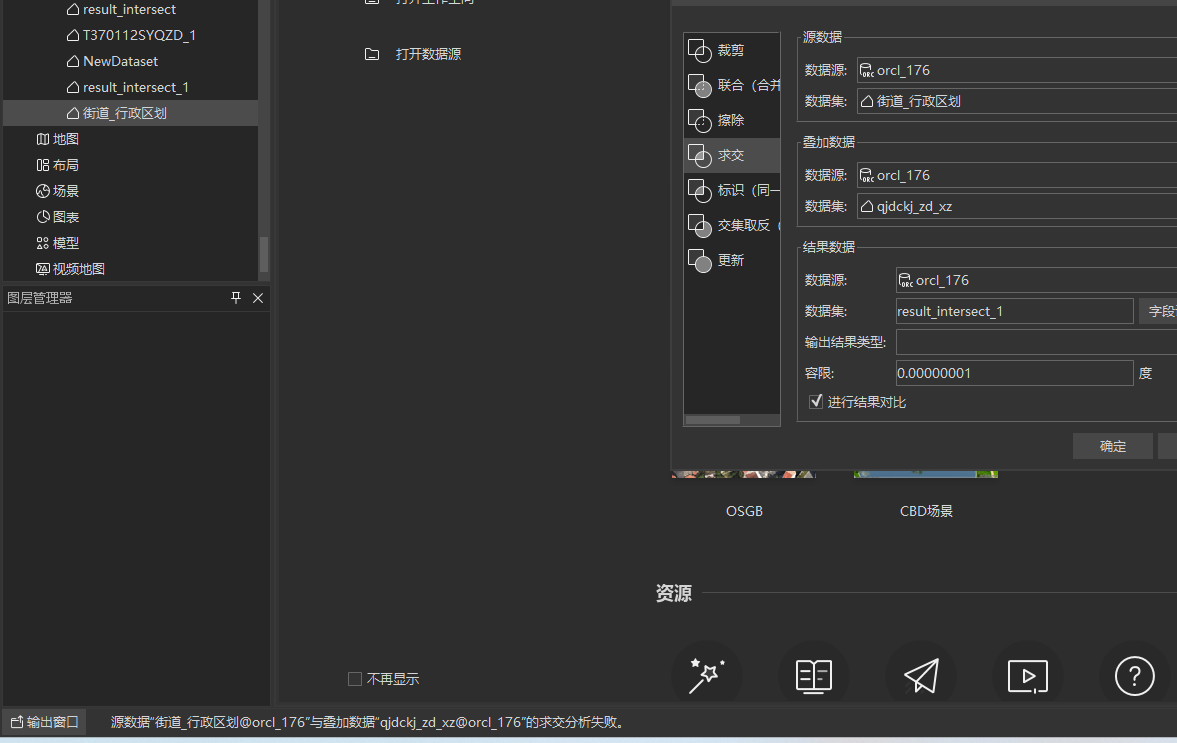
Task: Open the question mark help icon
Action: pyautogui.click(x=1134, y=676)
